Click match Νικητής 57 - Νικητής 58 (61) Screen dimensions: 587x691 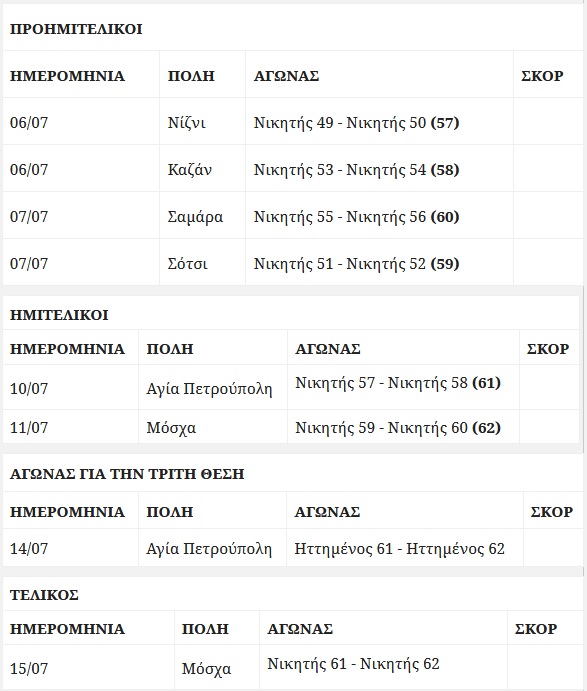(x=398, y=383)
